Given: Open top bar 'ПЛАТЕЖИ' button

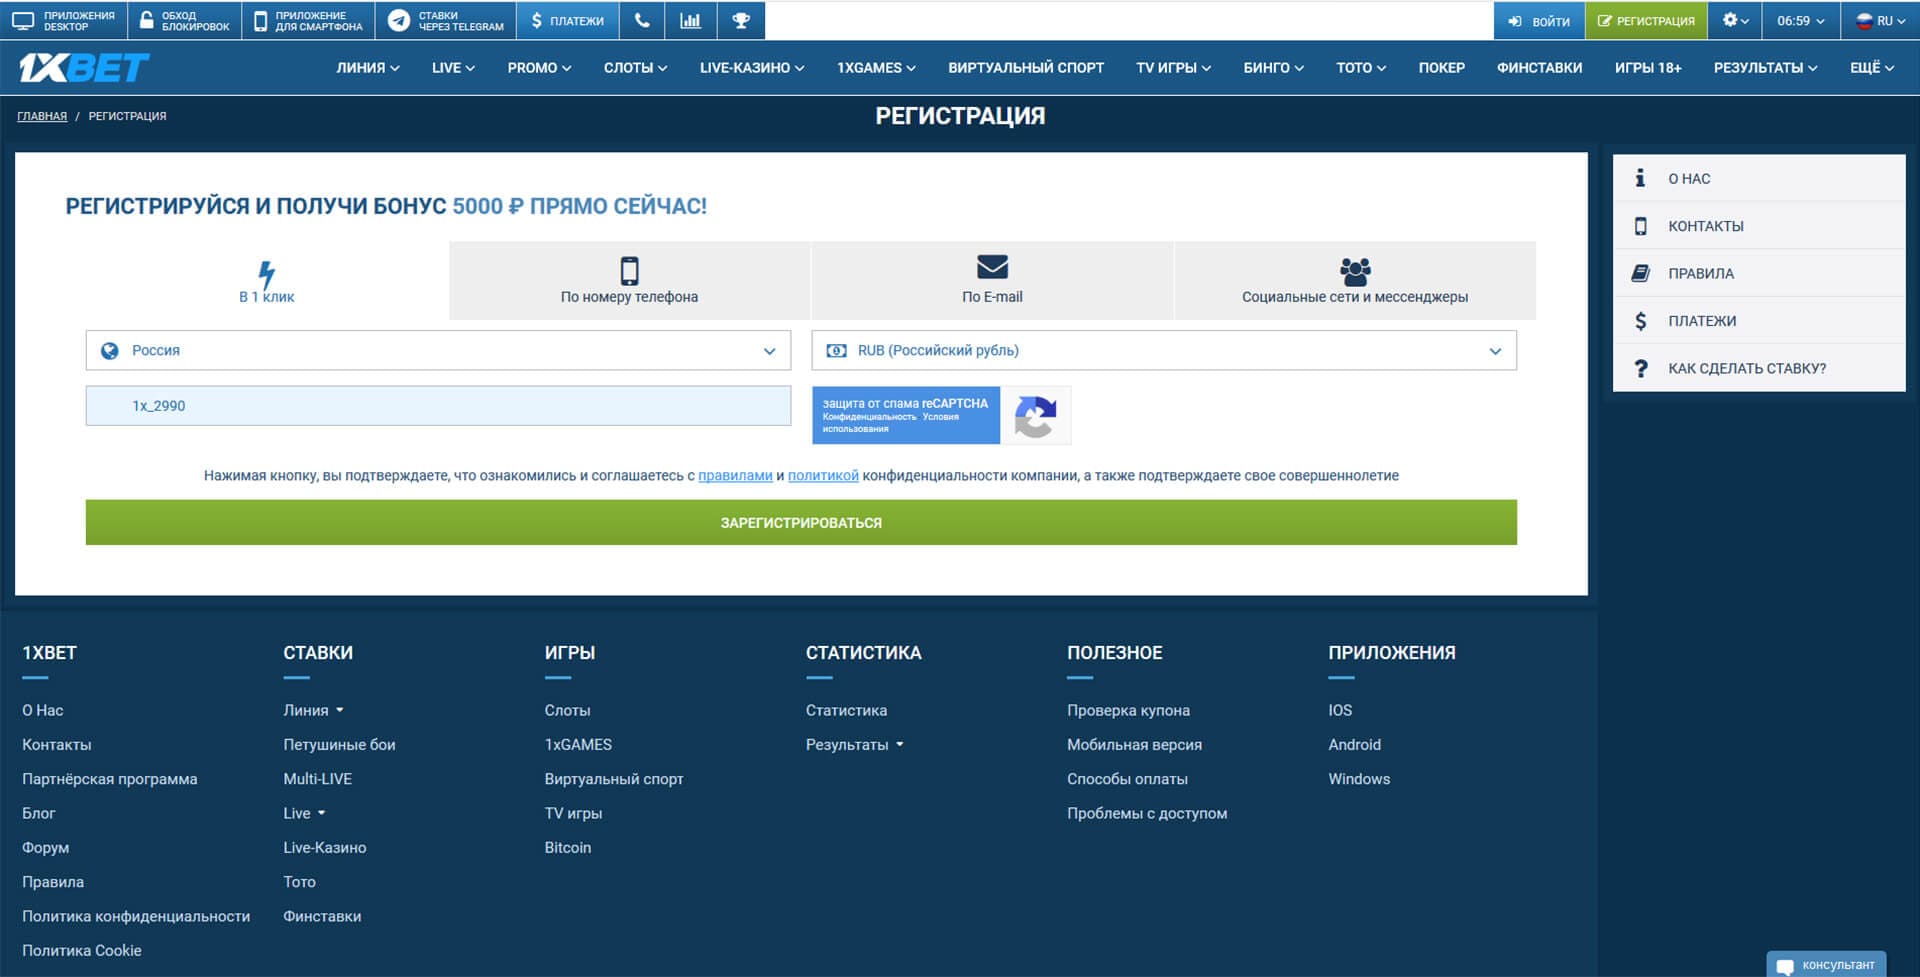Looking at the screenshot, I should (x=568, y=20).
